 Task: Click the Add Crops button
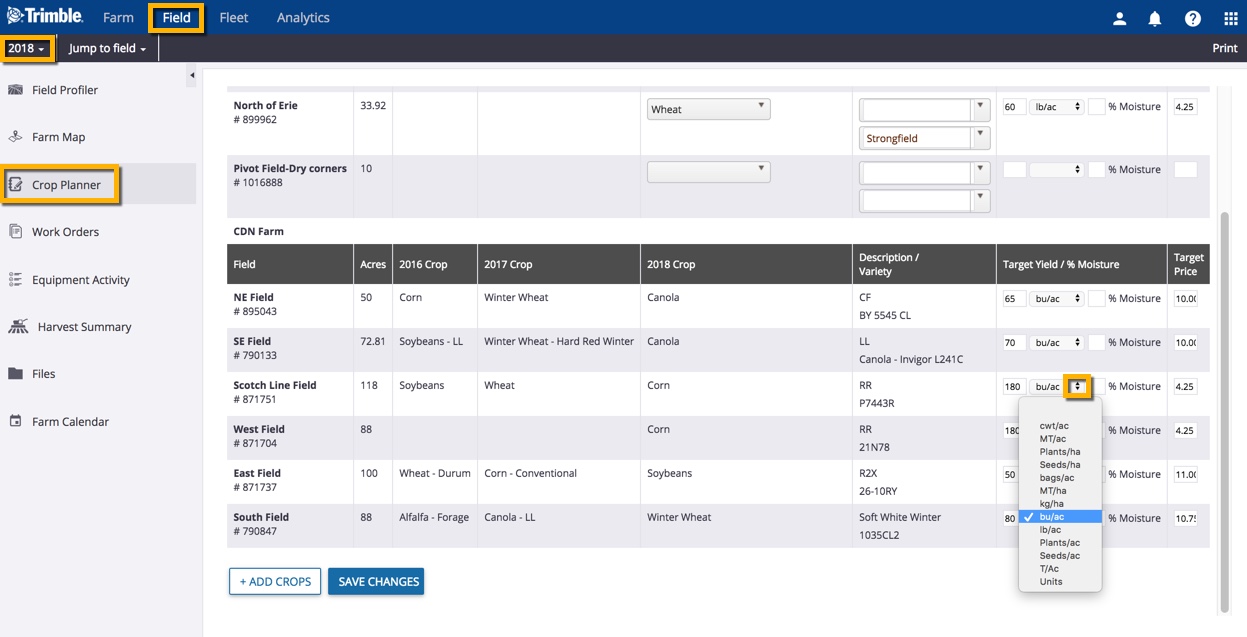275,582
